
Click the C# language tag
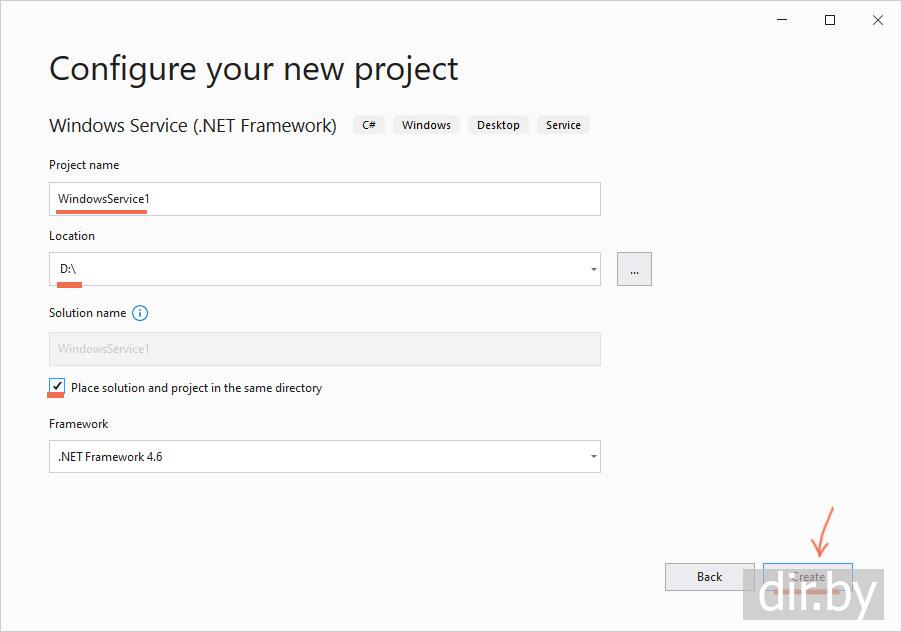point(369,125)
